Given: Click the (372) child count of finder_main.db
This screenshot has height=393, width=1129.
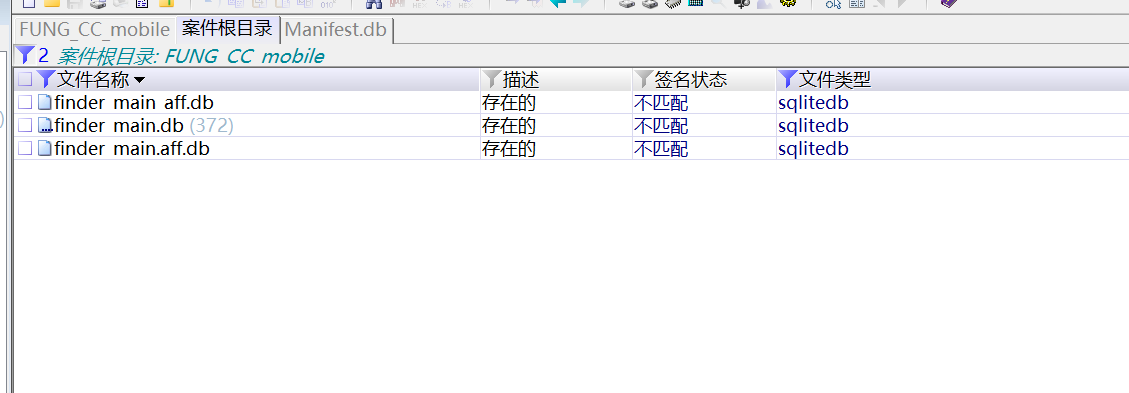Looking at the screenshot, I should (x=212, y=125).
